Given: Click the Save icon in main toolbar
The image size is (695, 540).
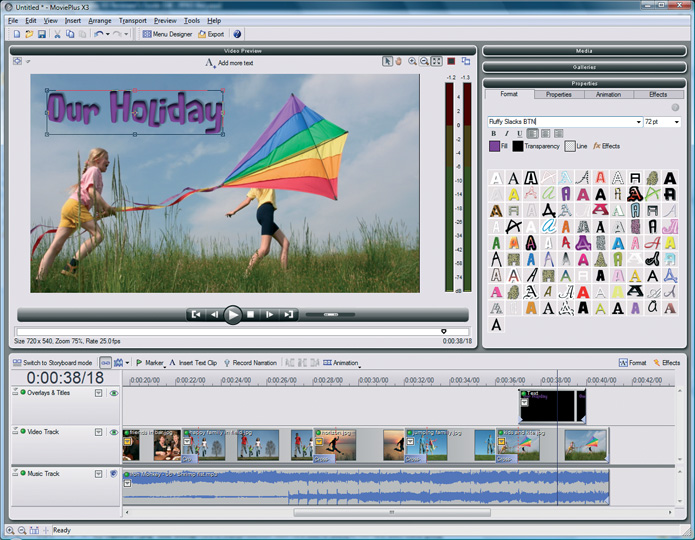Looking at the screenshot, I should 41,34.
